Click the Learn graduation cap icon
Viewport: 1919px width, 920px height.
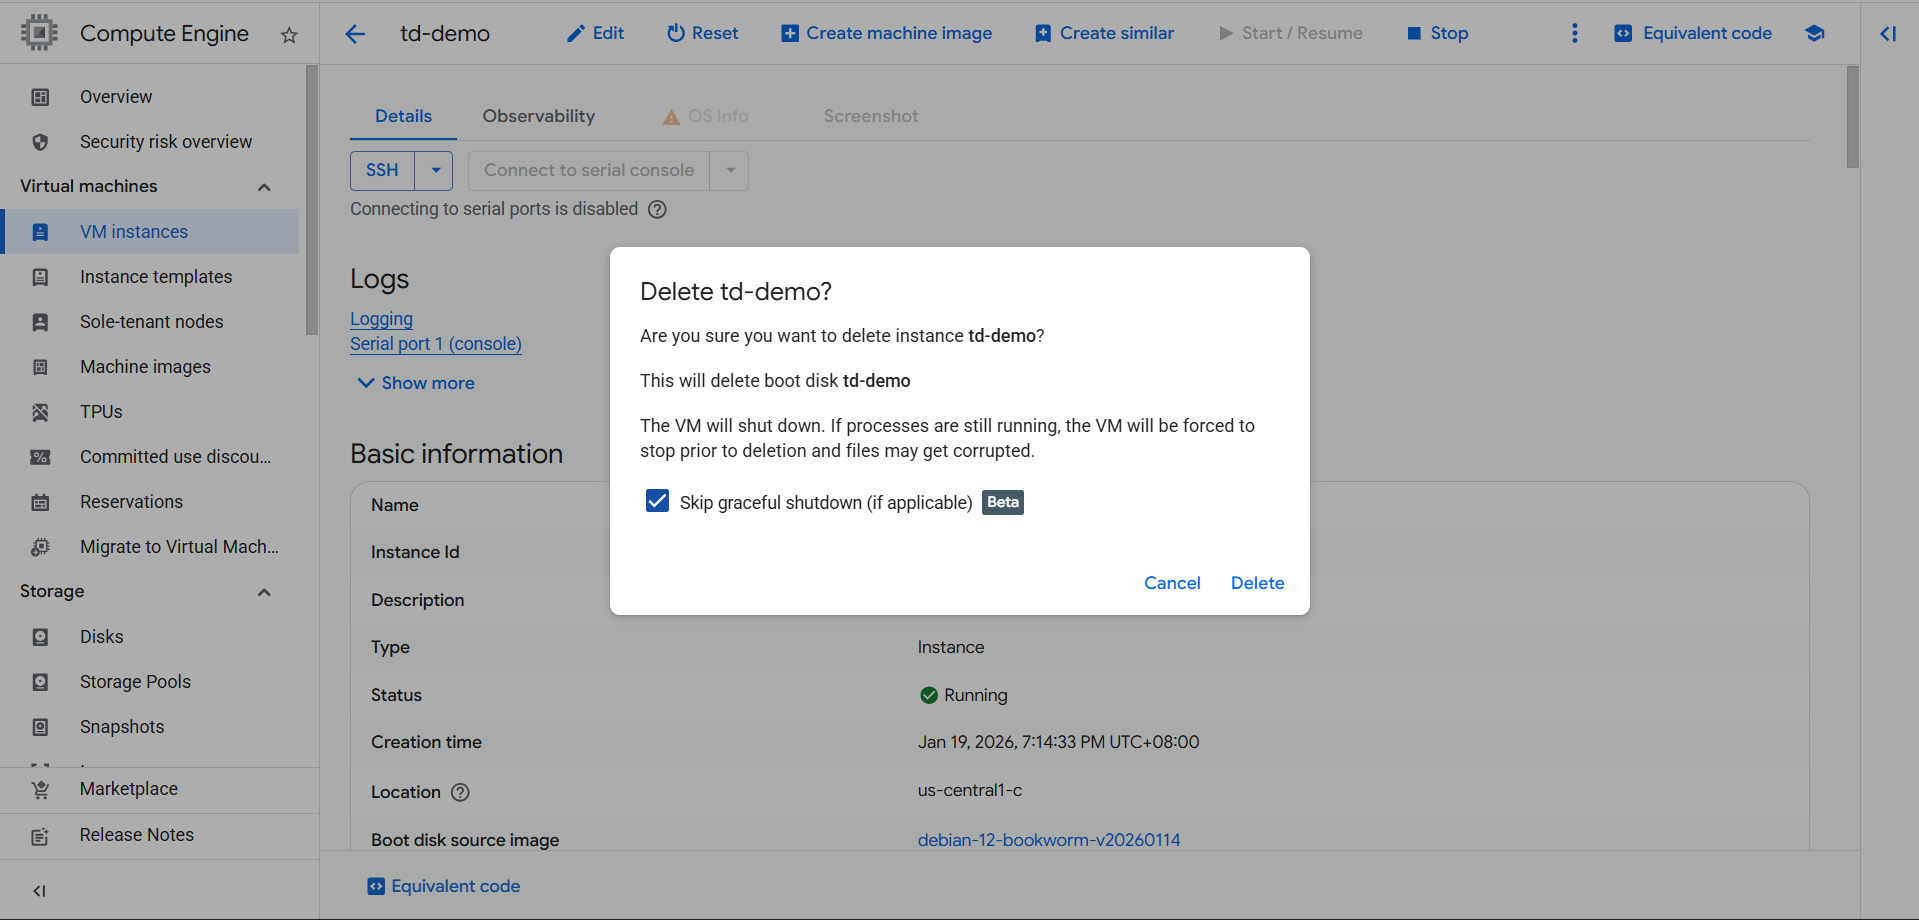(x=1814, y=34)
